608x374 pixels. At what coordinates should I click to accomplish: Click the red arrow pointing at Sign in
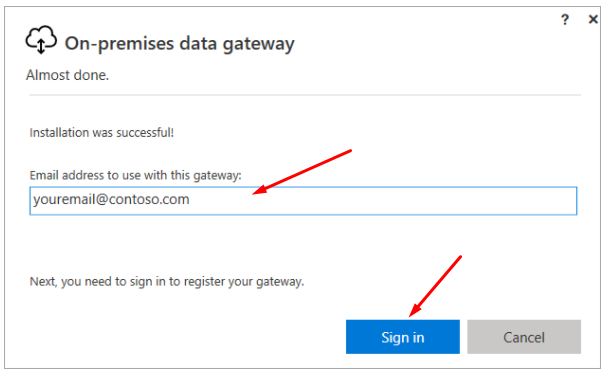pos(435,286)
